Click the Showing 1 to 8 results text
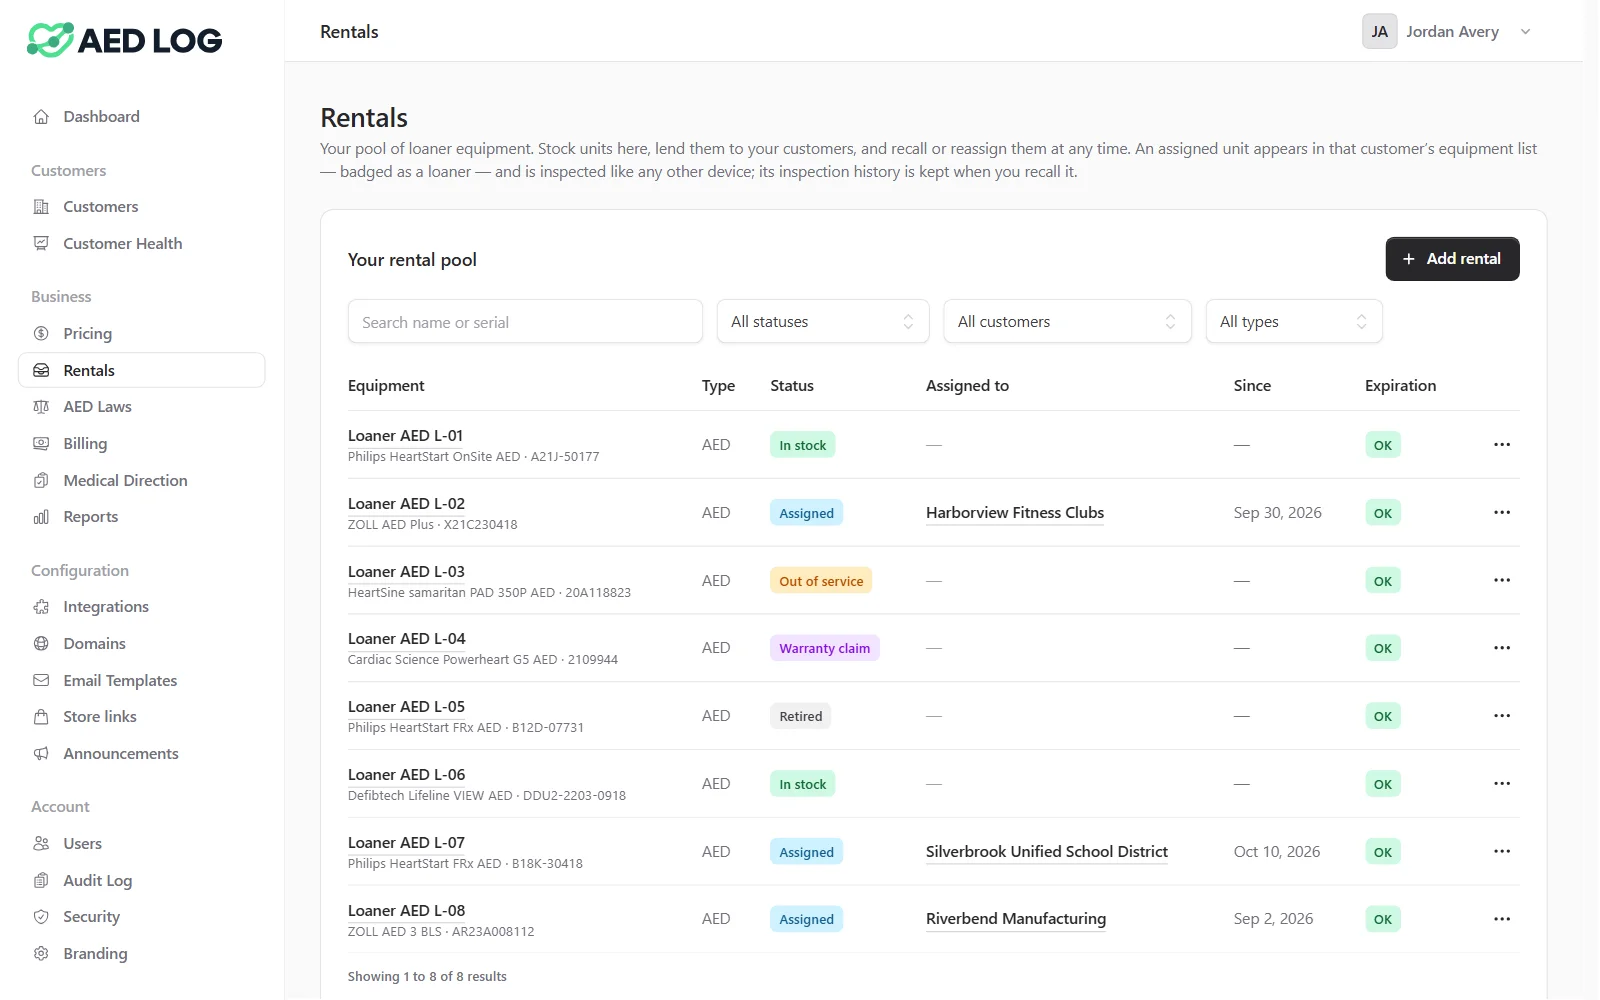1600x1000 pixels. (427, 977)
